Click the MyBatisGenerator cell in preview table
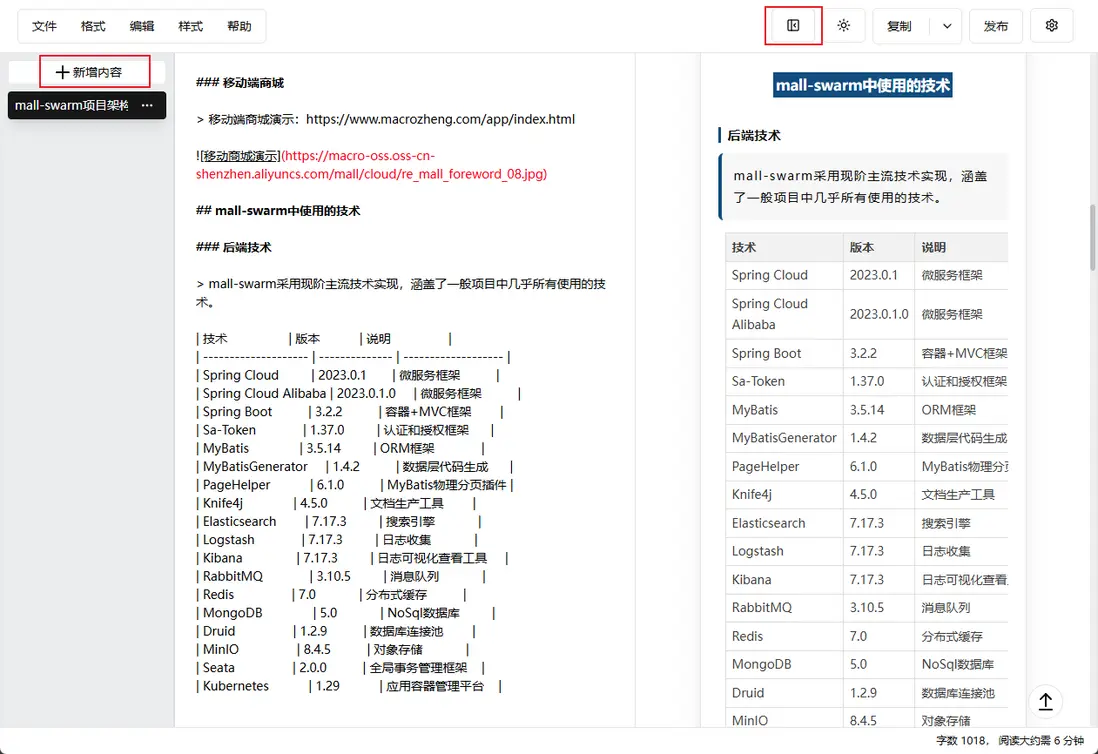This screenshot has width=1098, height=754. point(784,438)
